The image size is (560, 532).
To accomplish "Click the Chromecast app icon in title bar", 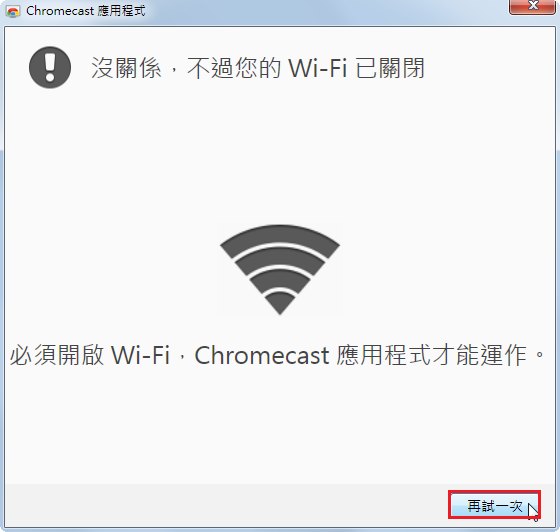I will [x=13, y=11].
